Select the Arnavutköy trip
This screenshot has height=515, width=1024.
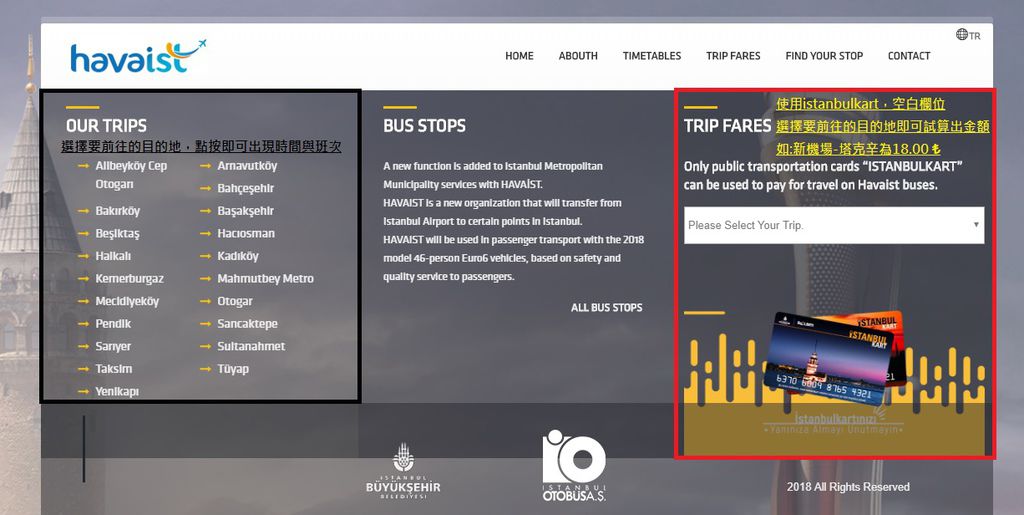point(248,166)
